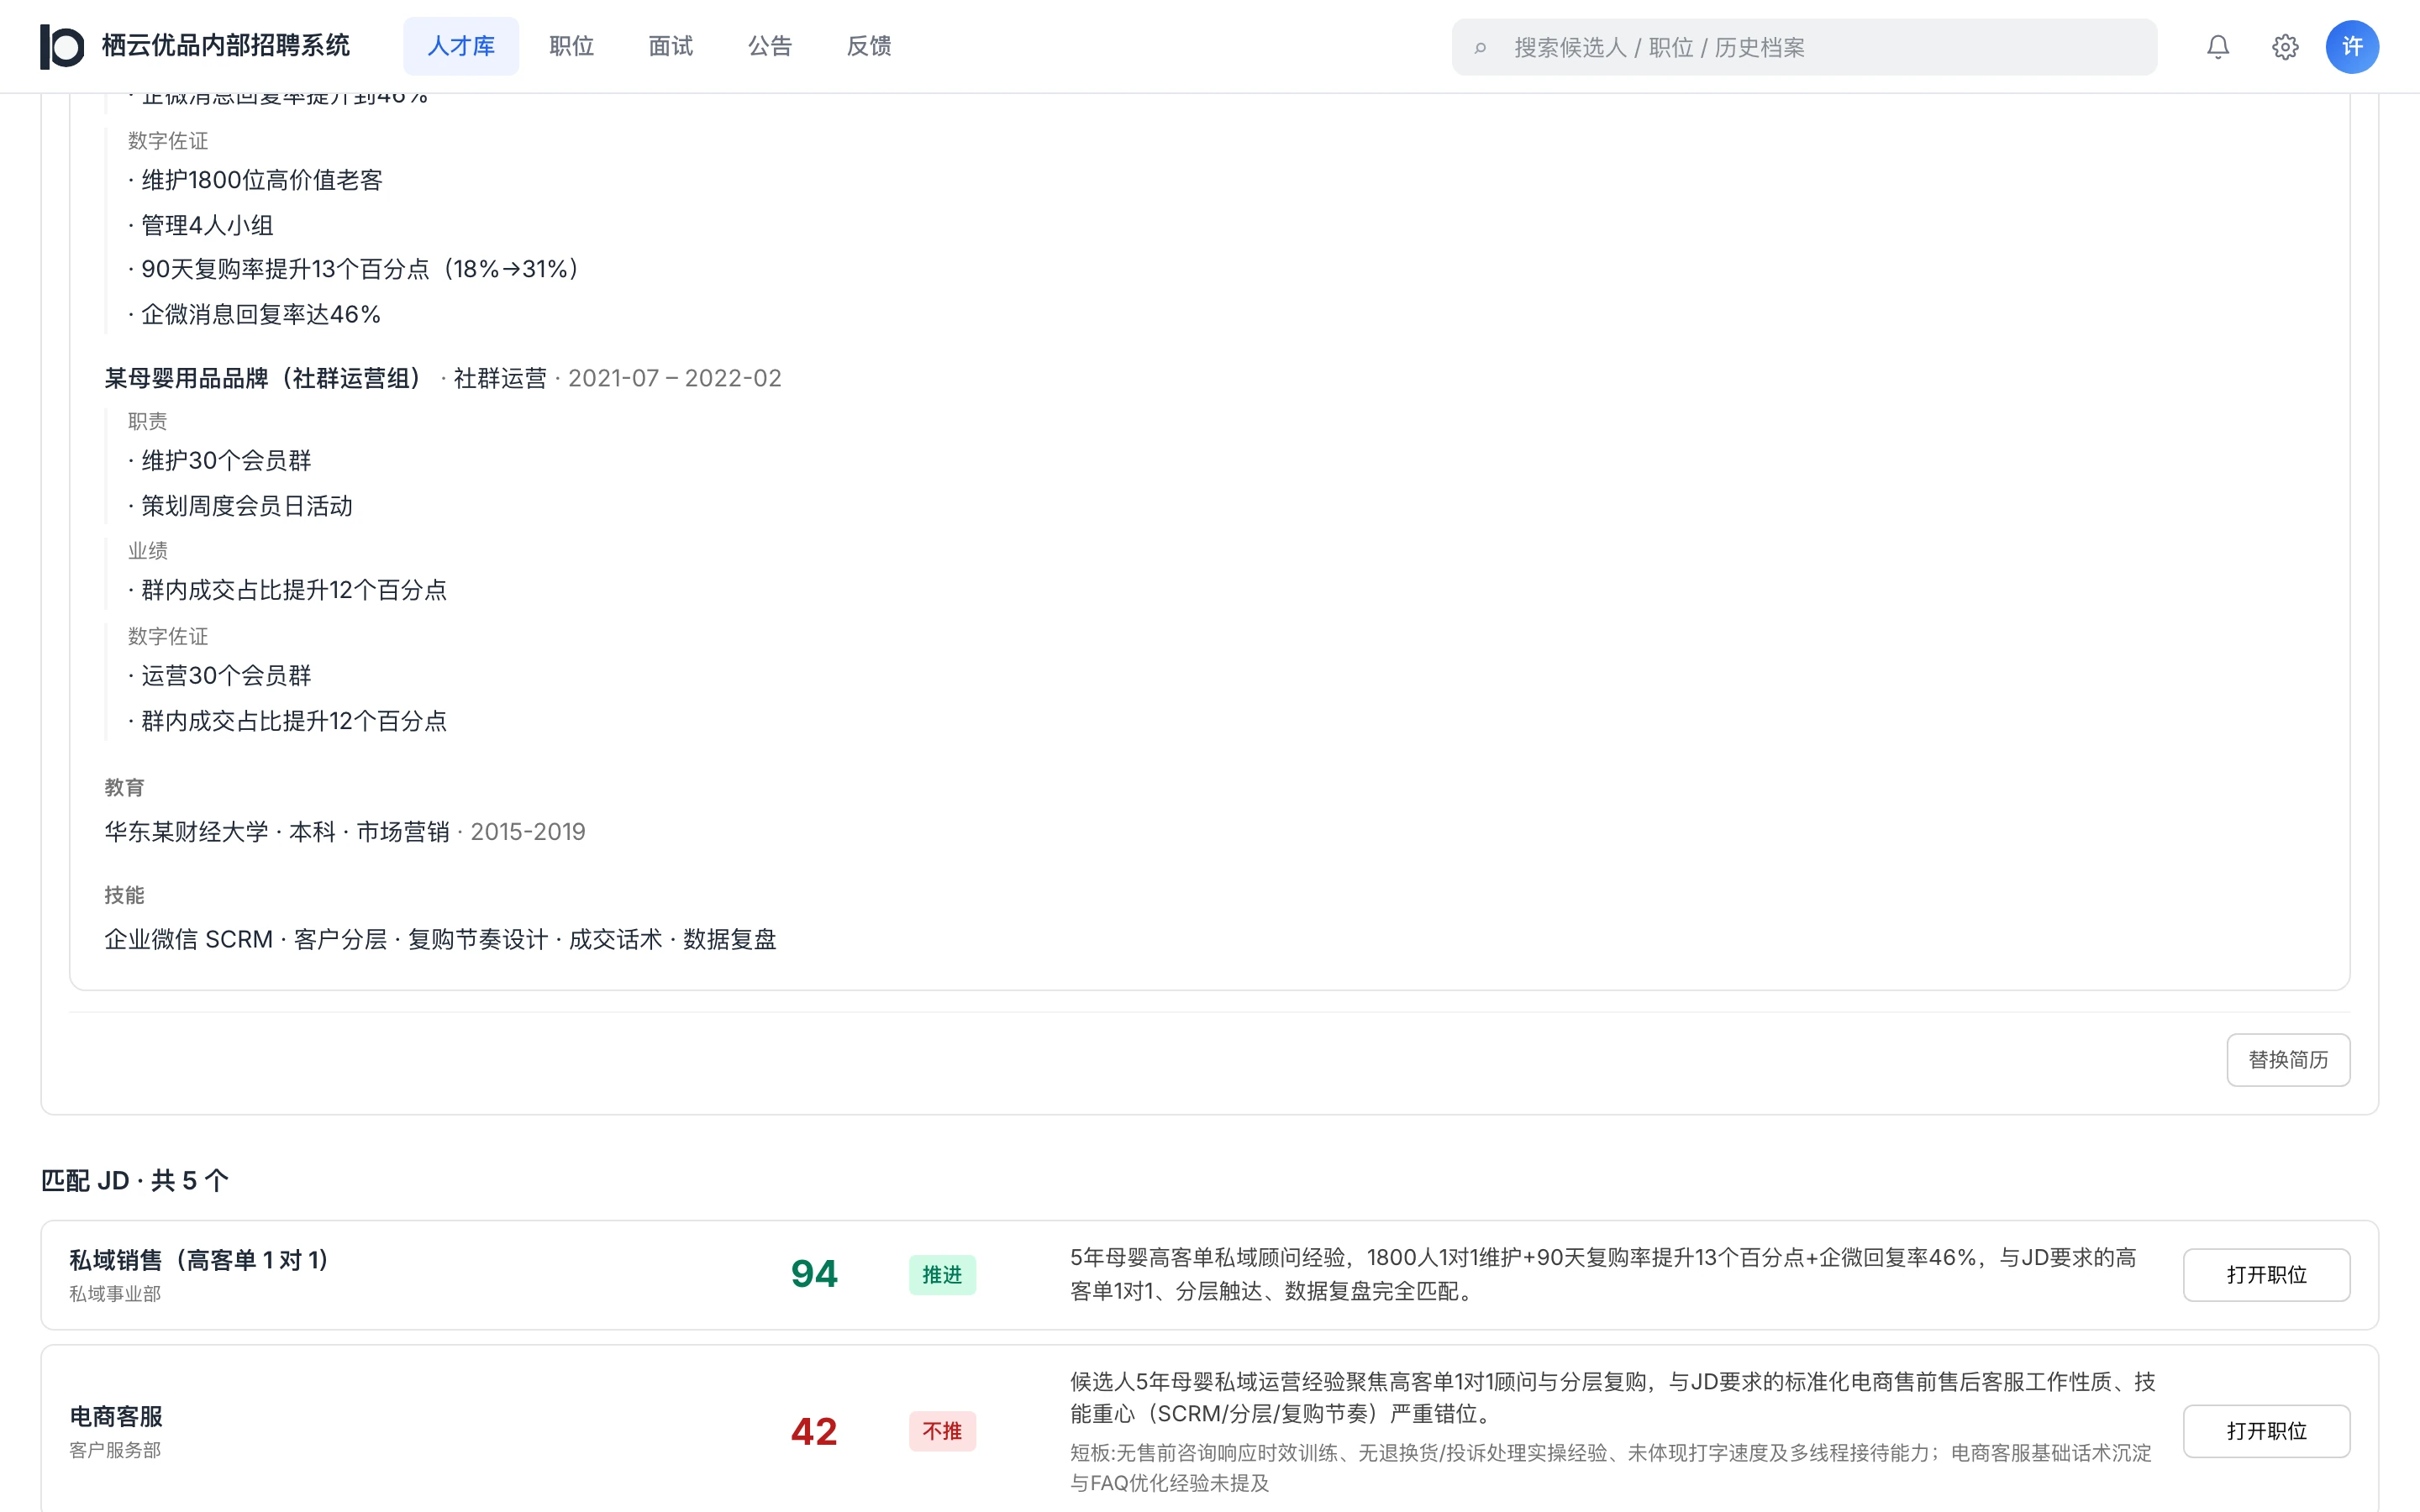Click the 企业微信 SCRM skills line
The image size is (2420, 1512).
point(440,940)
